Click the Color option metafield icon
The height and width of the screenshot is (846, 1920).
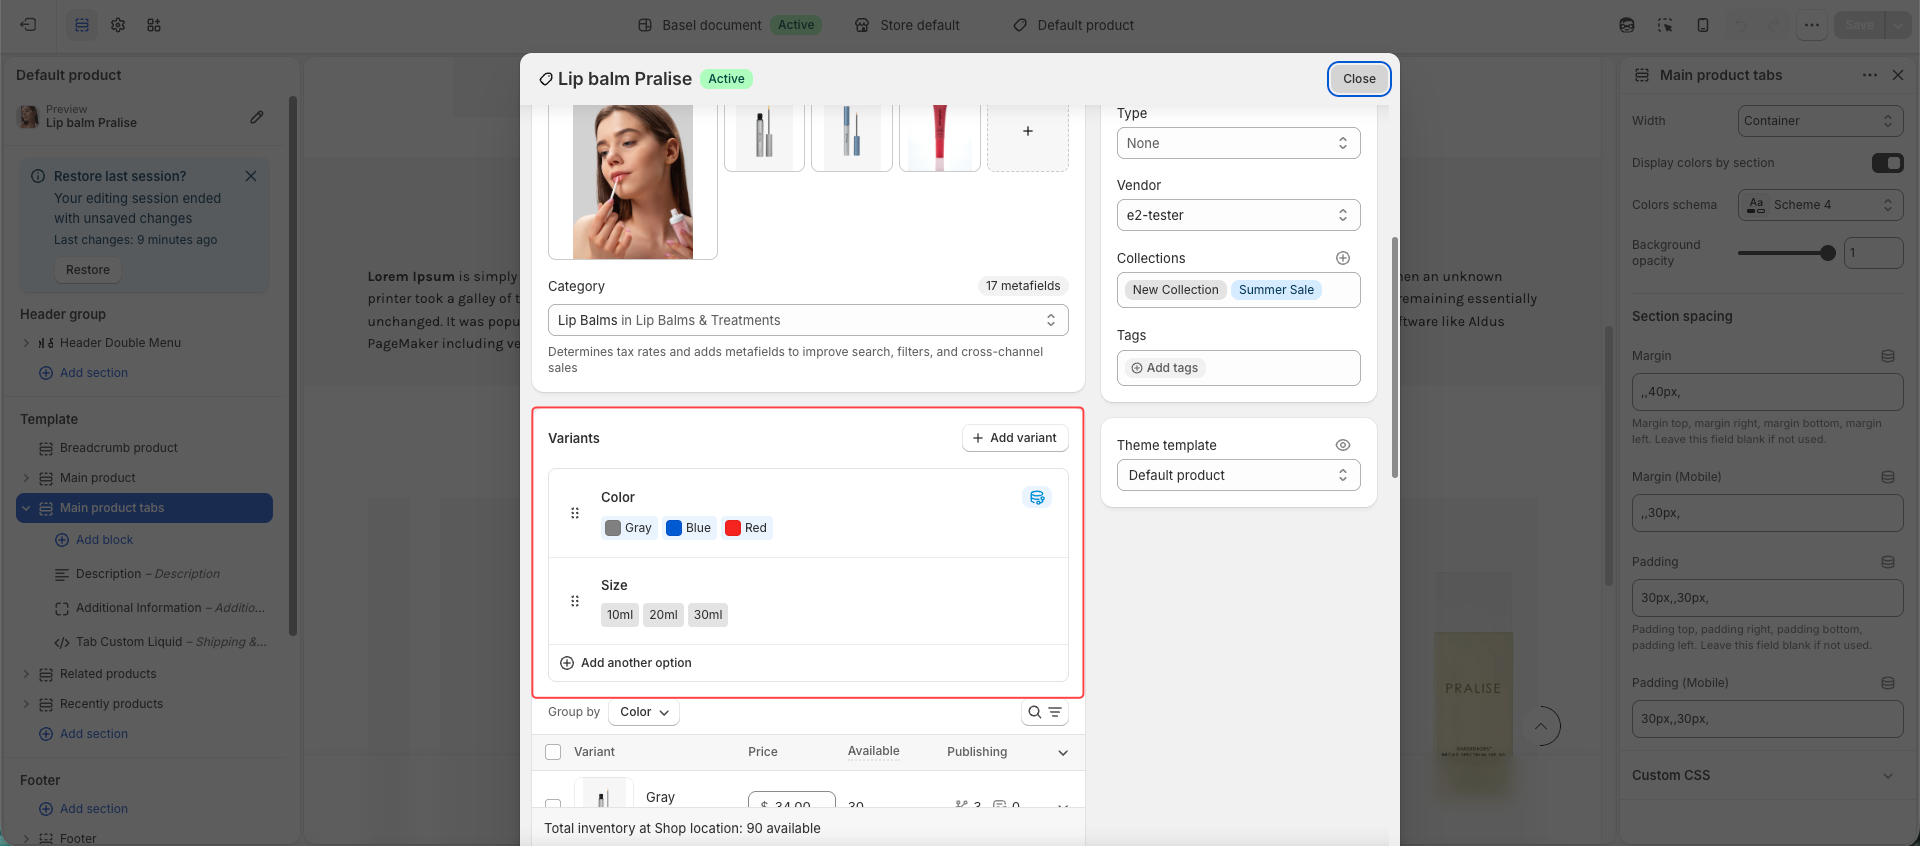(x=1037, y=497)
